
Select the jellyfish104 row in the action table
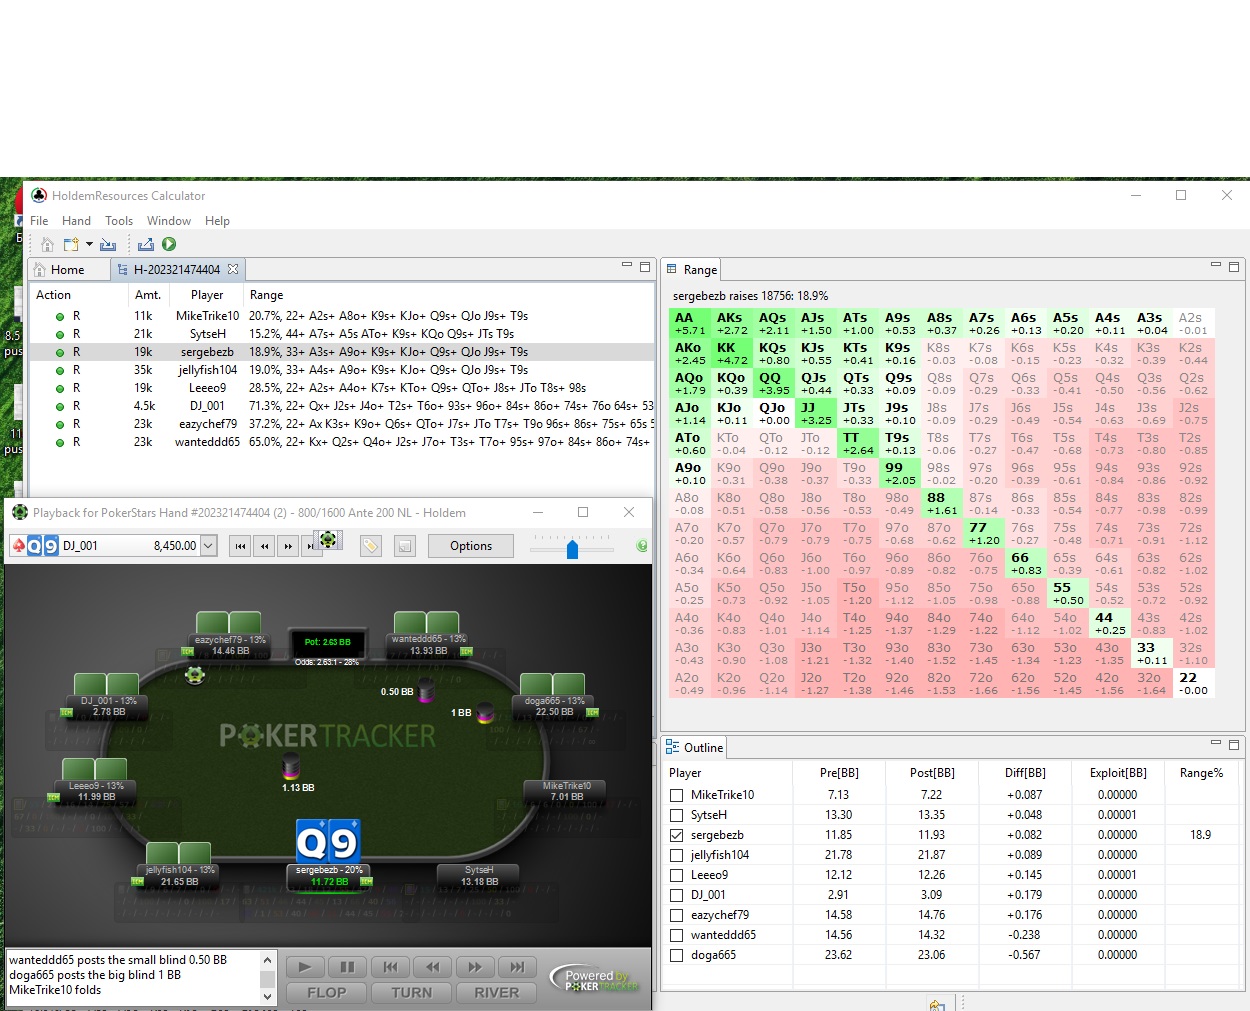pyautogui.click(x=342, y=370)
